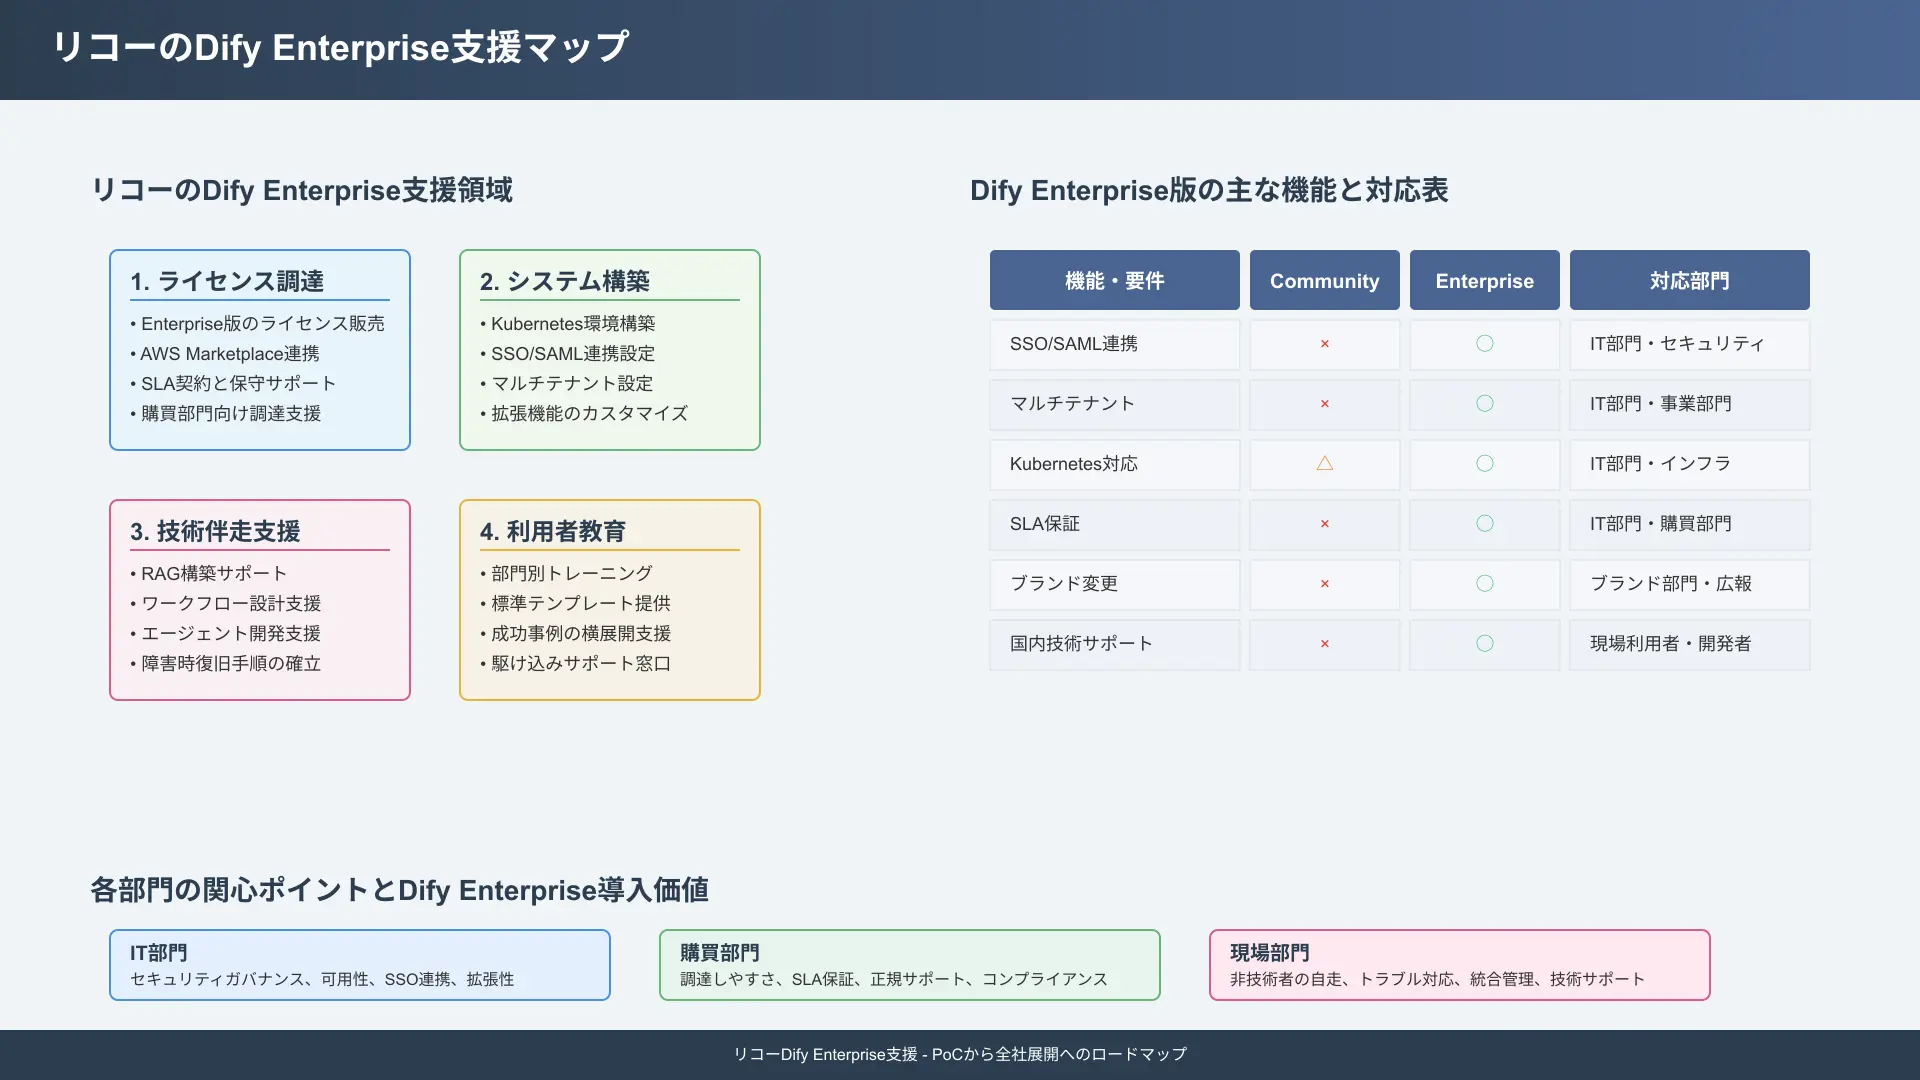This screenshot has width=1920, height=1080.
Task: Click the ○ mark in Kubernetes対応 row
Action: [1485, 464]
